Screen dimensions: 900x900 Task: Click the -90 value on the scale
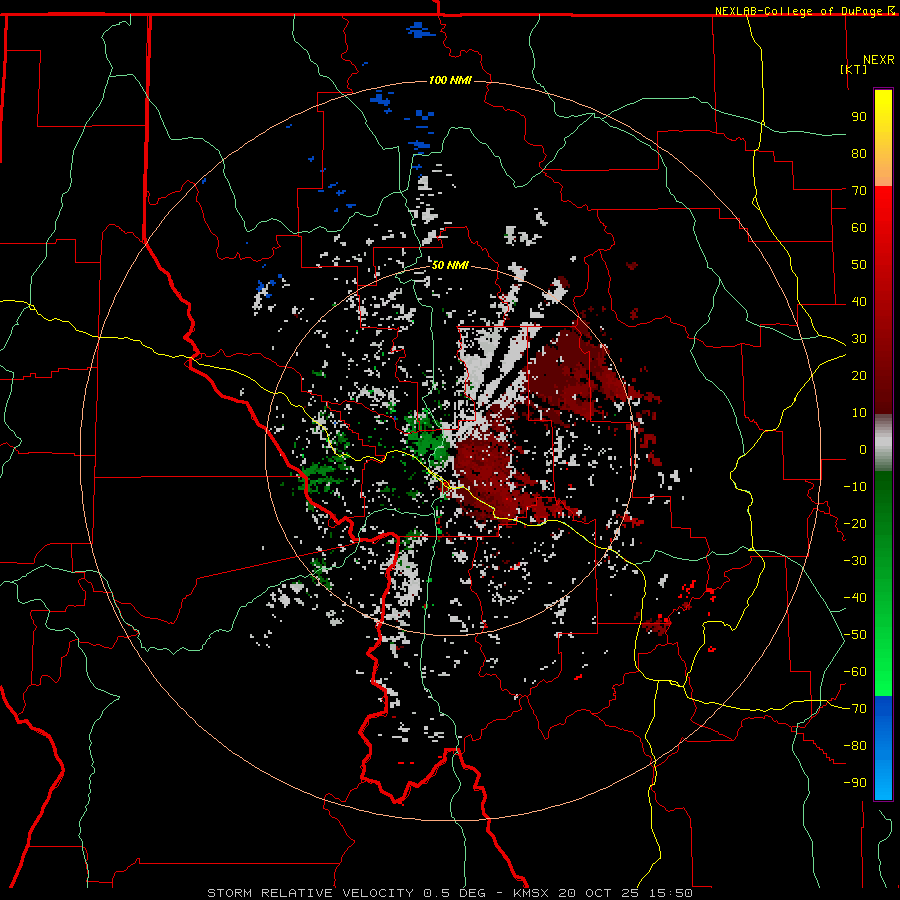(x=855, y=783)
